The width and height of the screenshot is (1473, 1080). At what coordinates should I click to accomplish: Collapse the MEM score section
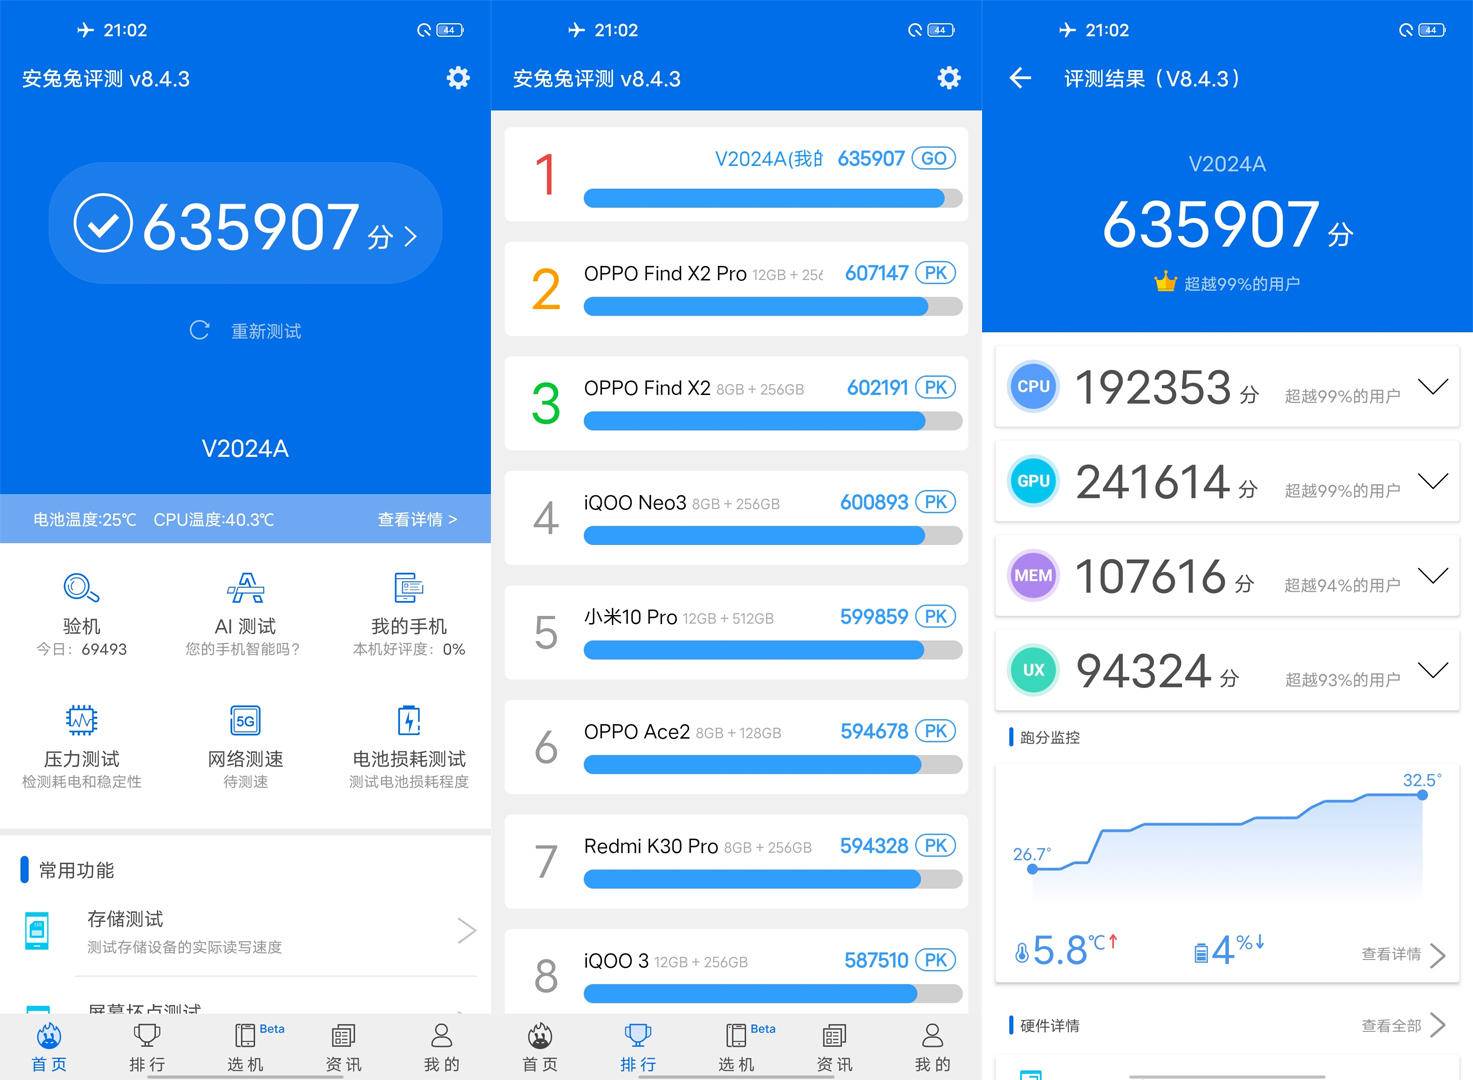pos(1434,576)
